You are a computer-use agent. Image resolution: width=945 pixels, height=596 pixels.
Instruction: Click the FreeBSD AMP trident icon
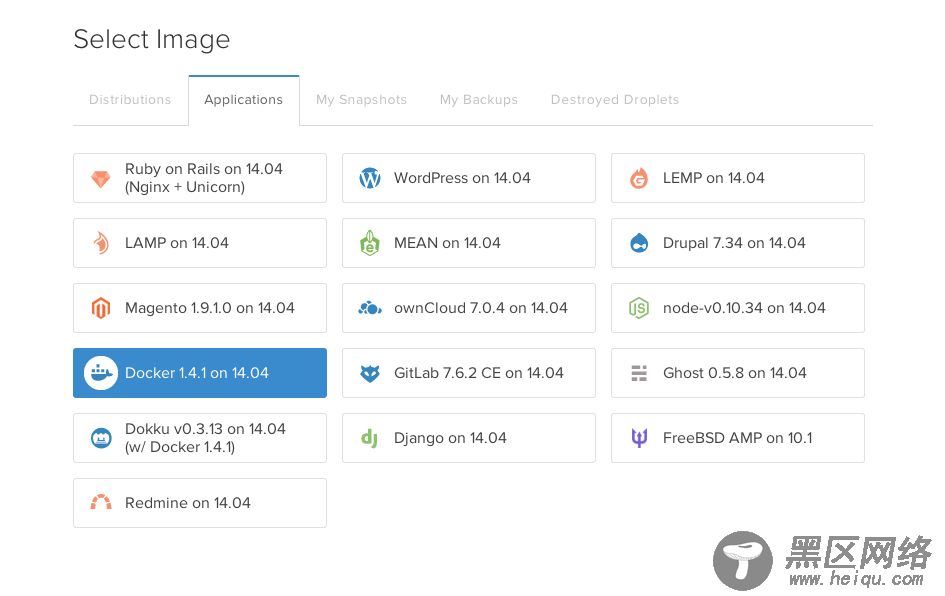639,438
